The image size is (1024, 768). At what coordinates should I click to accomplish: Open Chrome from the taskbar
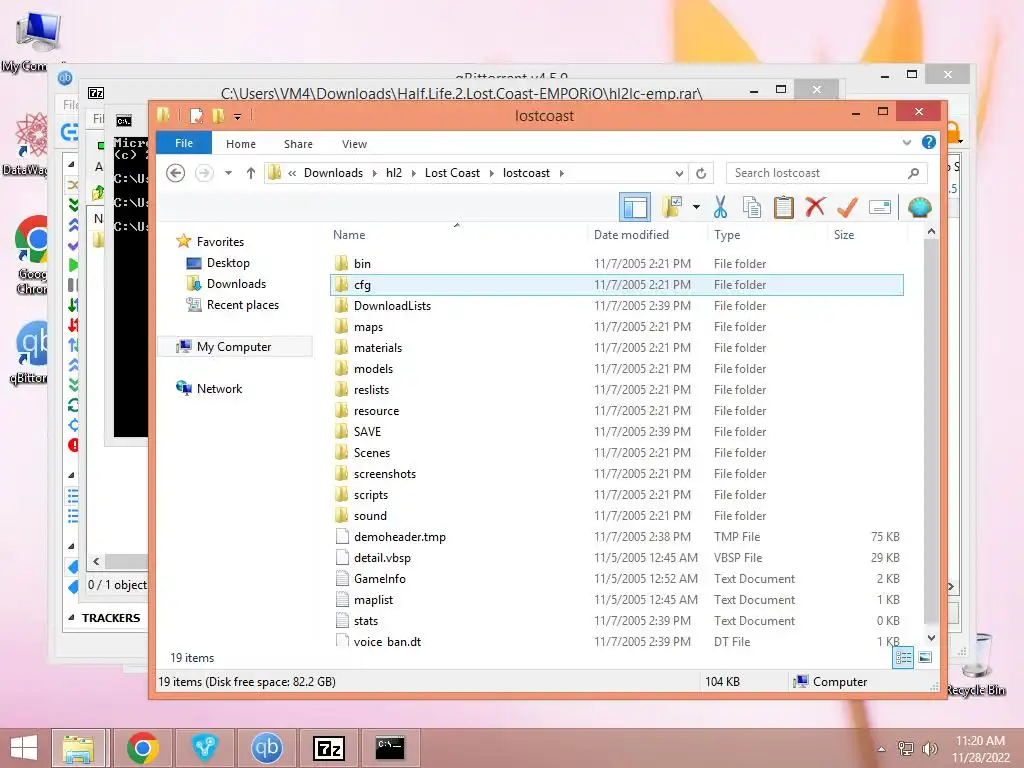pyautogui.click(x=142, y=748)
